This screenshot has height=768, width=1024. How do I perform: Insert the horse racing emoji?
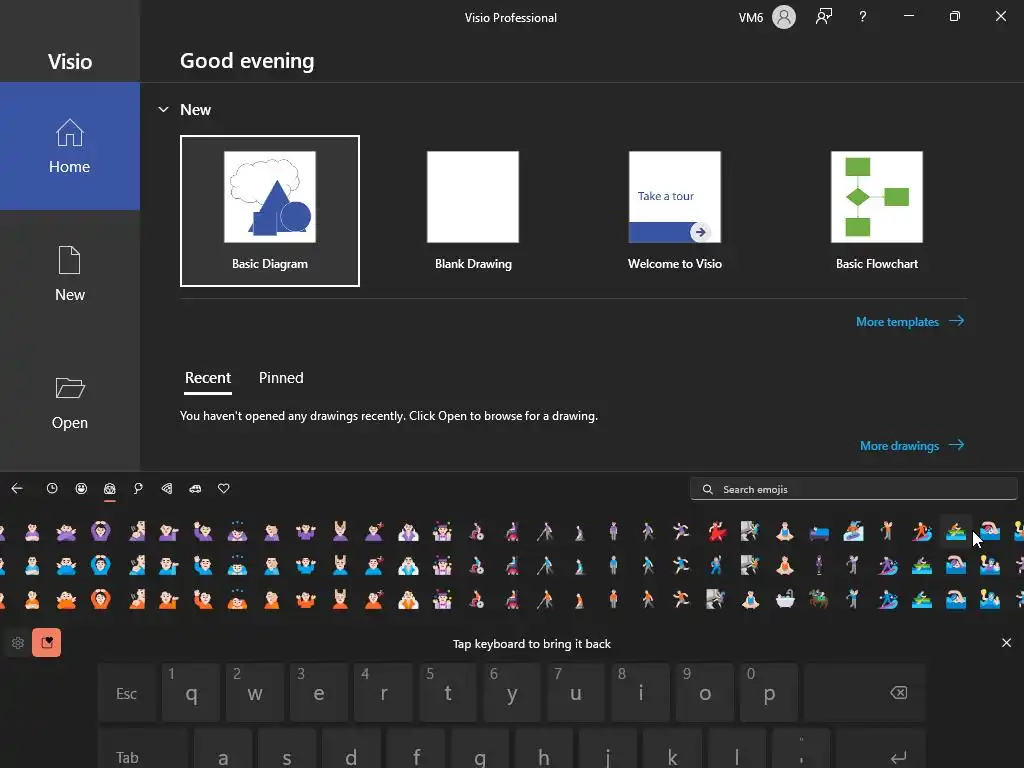pos(819,599)
